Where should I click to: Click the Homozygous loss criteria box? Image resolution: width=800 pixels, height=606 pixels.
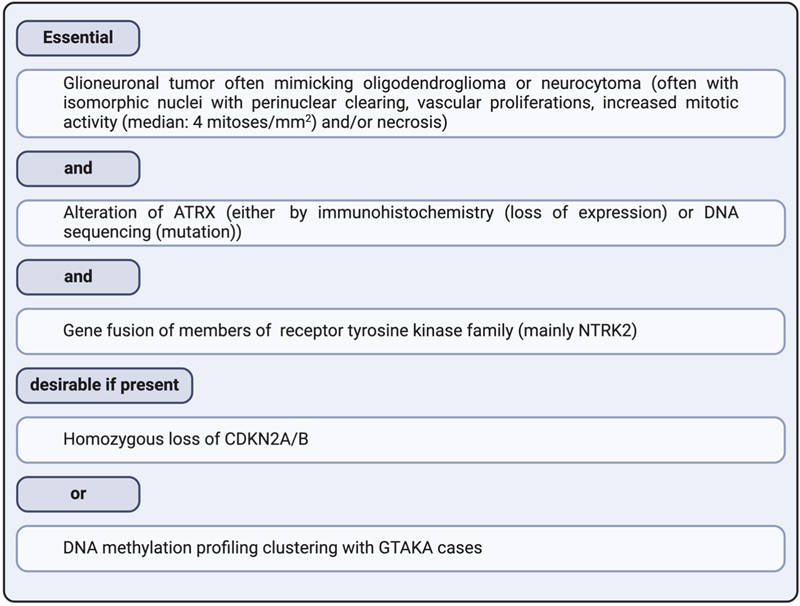399,438
